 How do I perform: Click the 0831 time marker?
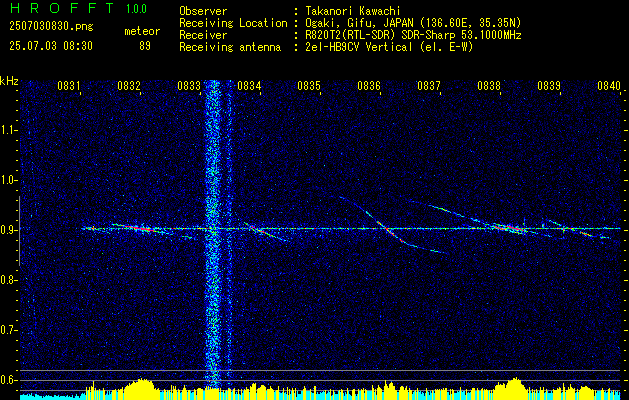(x=69, y=86)
